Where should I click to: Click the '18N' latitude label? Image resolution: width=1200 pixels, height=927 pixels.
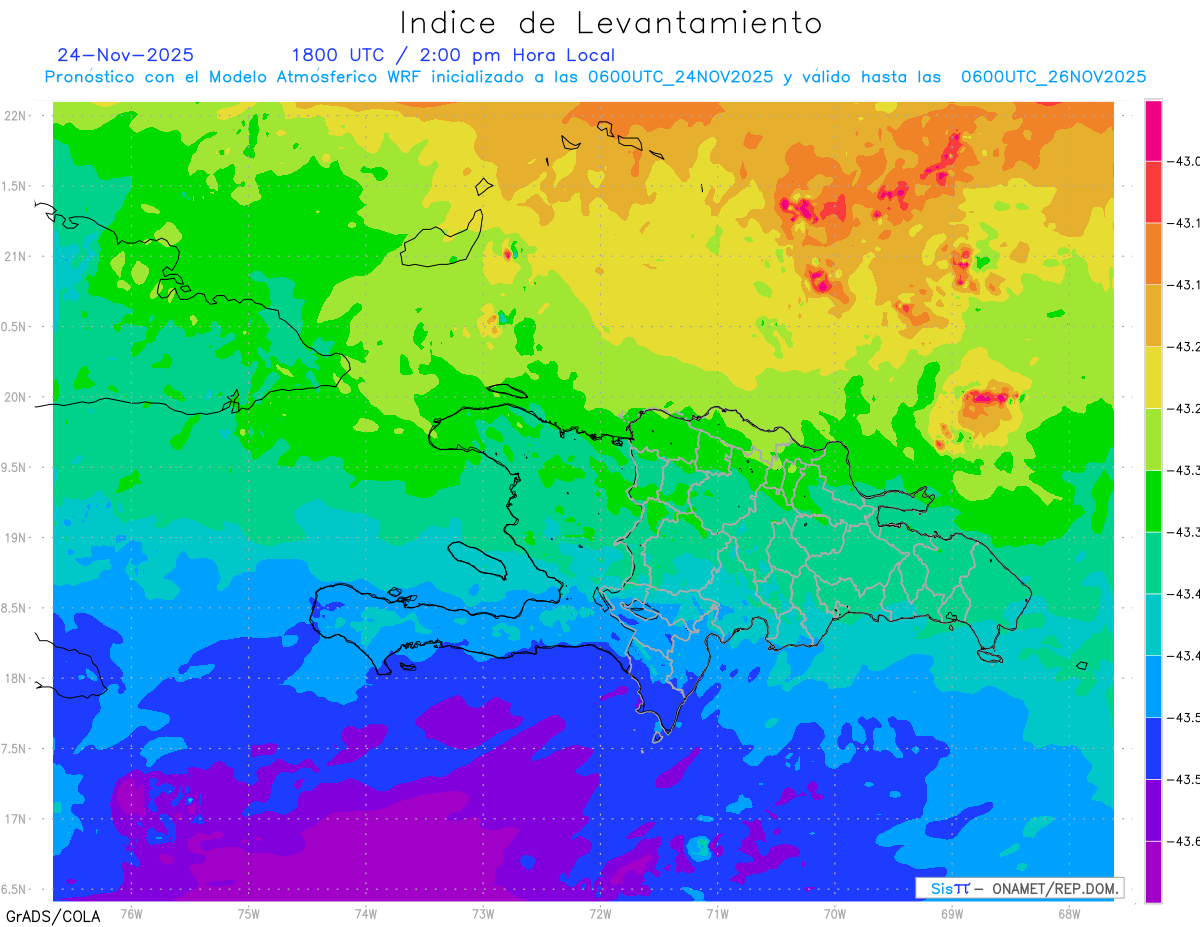coord(16,678)
